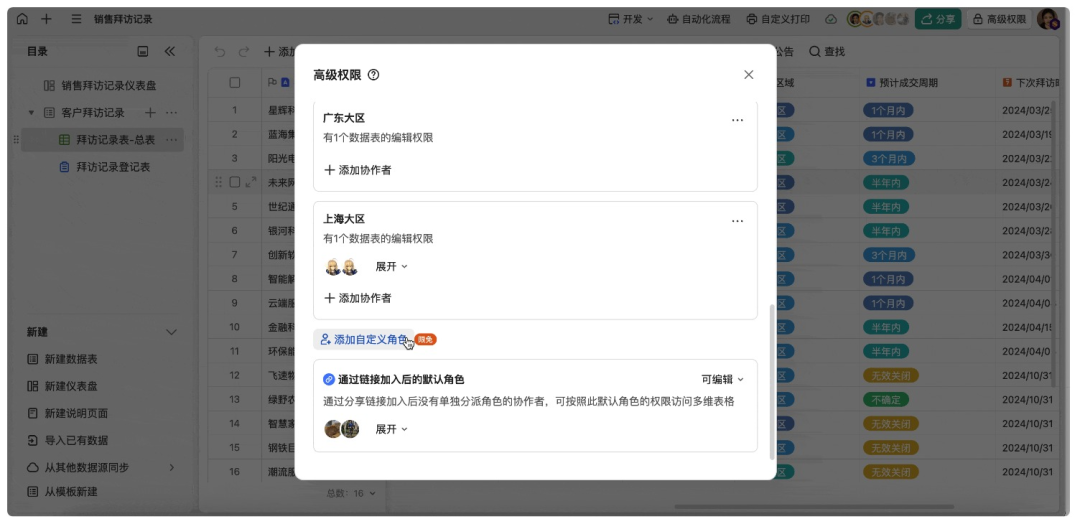The height and width of the screenshot is (524, 1080).
Task: Open more options for 上海大区 role
Action: pos(738,221)
